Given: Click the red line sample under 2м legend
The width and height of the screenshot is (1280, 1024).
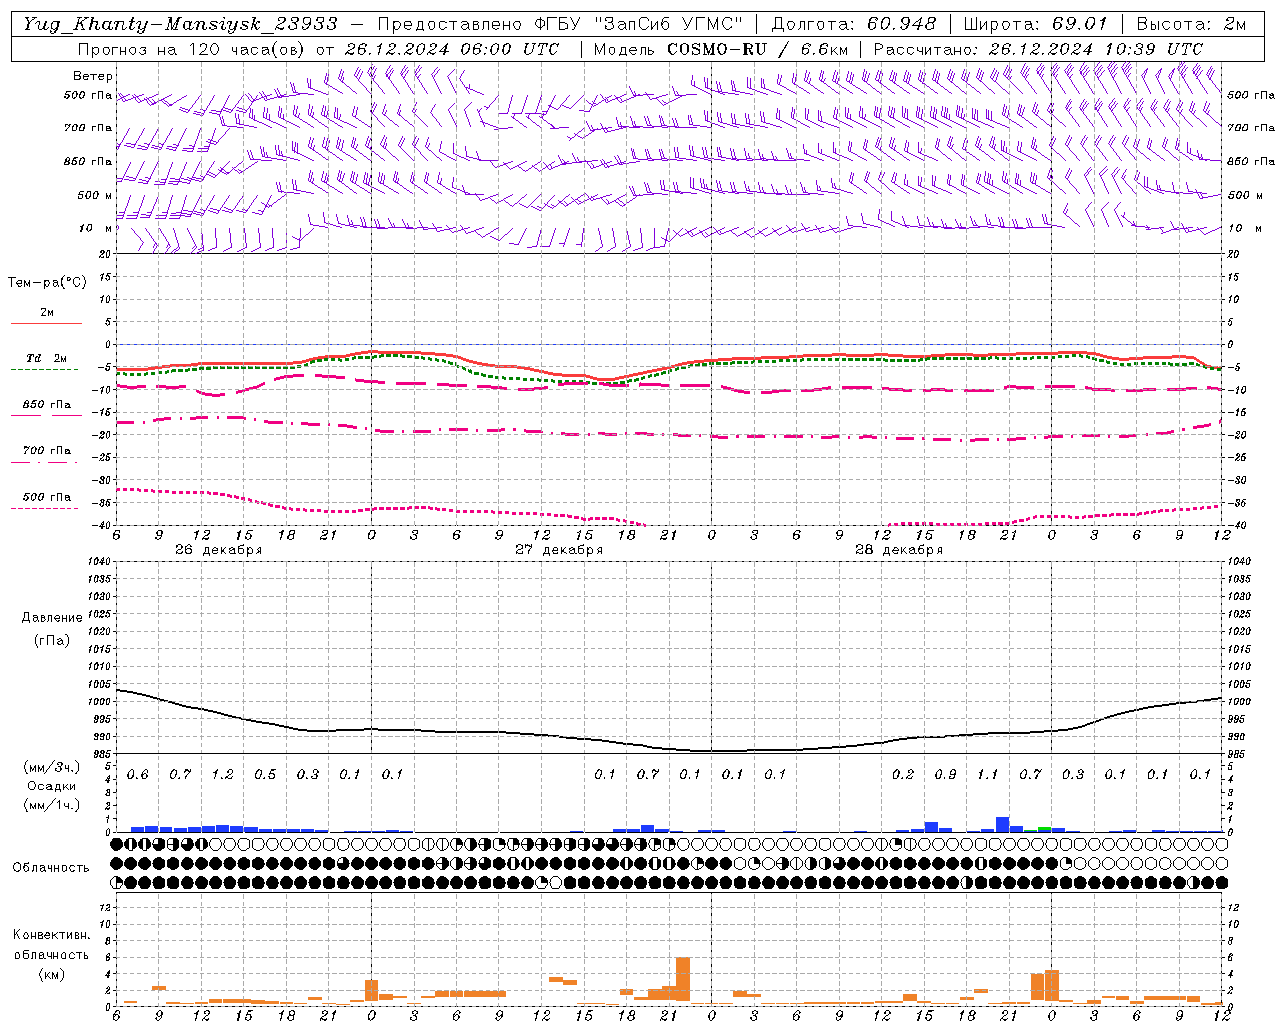Looking at the screenshot, I should click(46, 324).
